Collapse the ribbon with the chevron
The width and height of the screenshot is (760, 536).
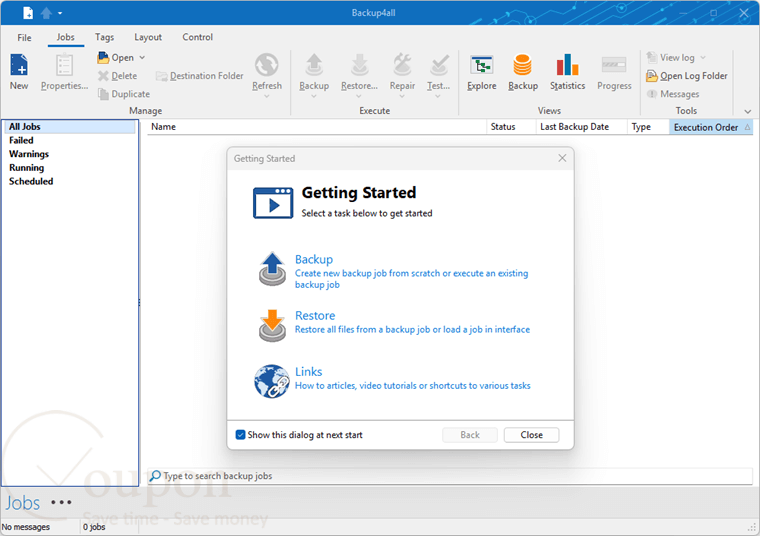(748, 111)
